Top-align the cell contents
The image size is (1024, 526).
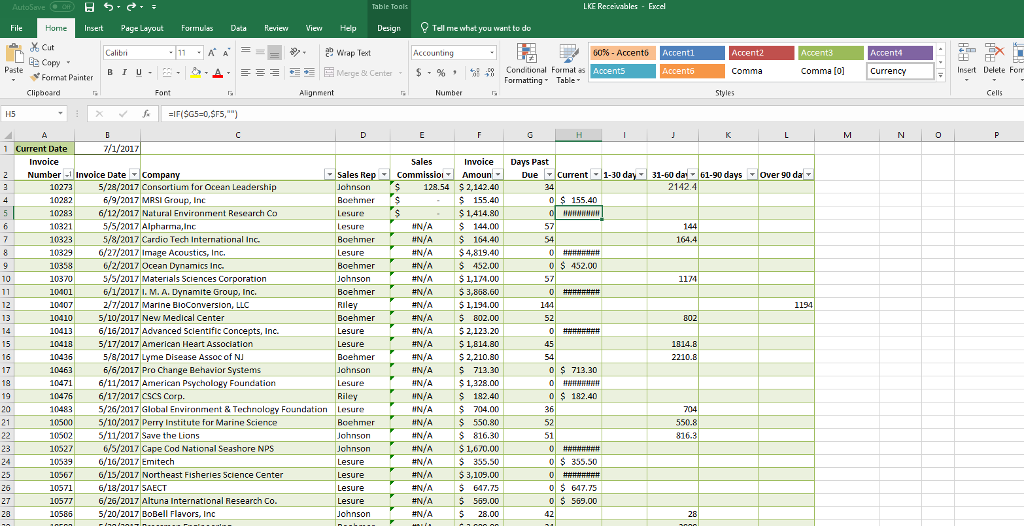click(246, 51)
